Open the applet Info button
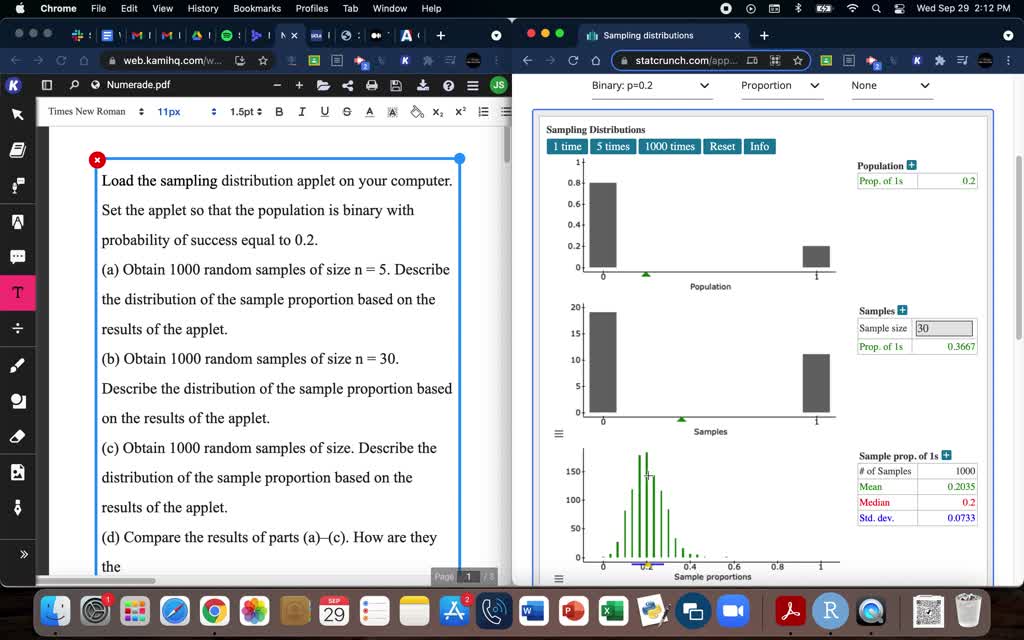The image size is (1024, 640). tap(760, 146)
